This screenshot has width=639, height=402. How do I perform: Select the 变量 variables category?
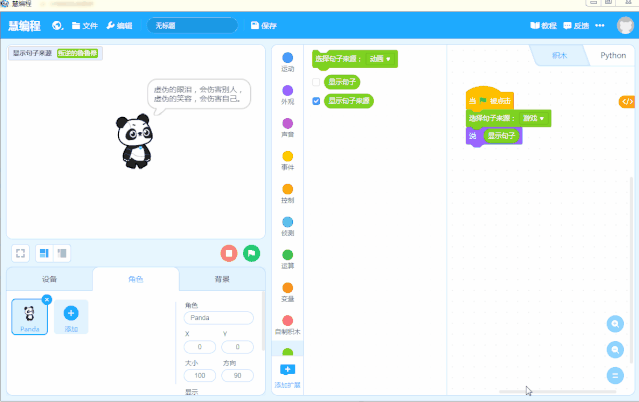(x=287, y=292)
